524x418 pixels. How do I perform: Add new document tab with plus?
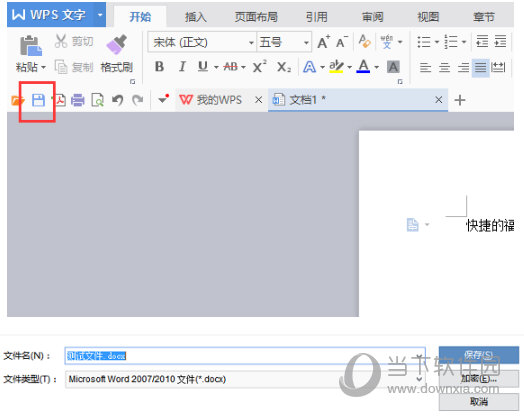click(460, 100)
